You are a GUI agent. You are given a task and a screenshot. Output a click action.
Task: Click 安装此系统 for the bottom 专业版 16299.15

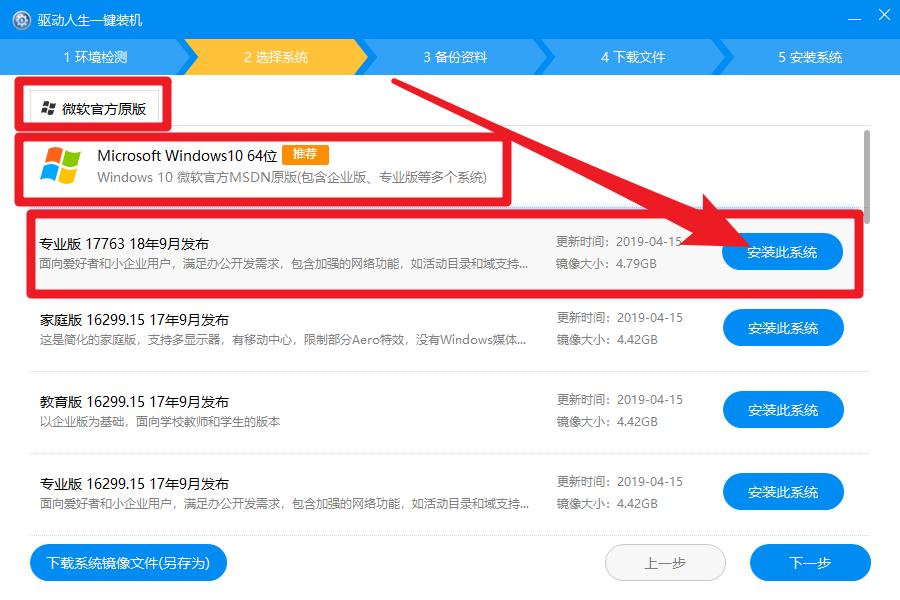[x=783, y=491]
